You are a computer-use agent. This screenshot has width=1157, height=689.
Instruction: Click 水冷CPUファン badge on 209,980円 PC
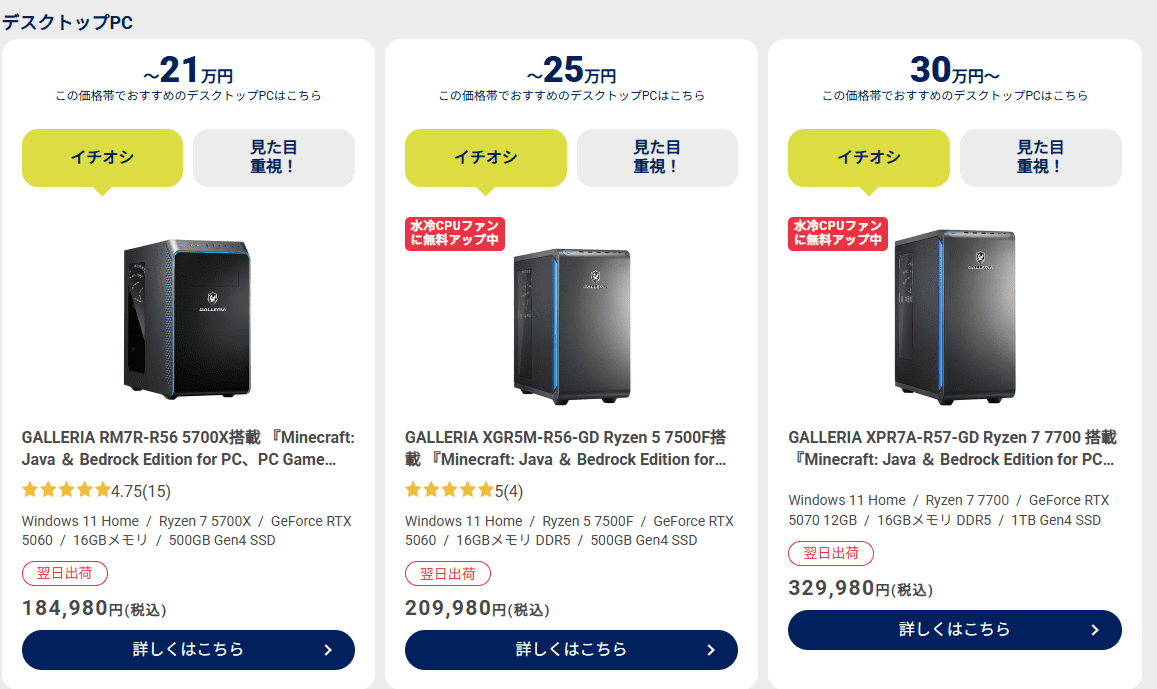coord(455,234)
